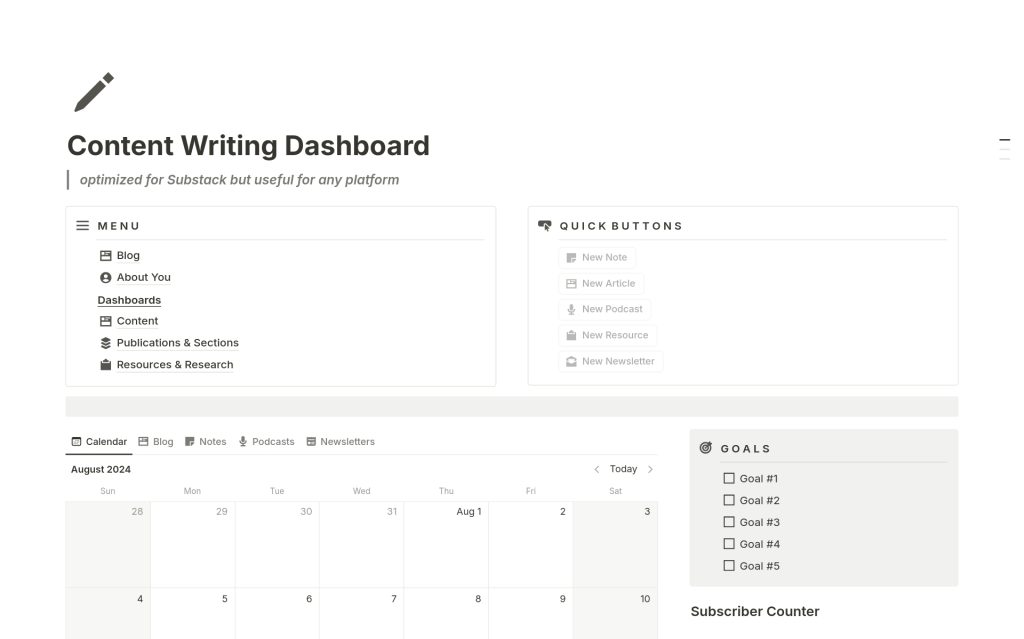Select the Aug 1 calendar day cell

tap(446, 545)
